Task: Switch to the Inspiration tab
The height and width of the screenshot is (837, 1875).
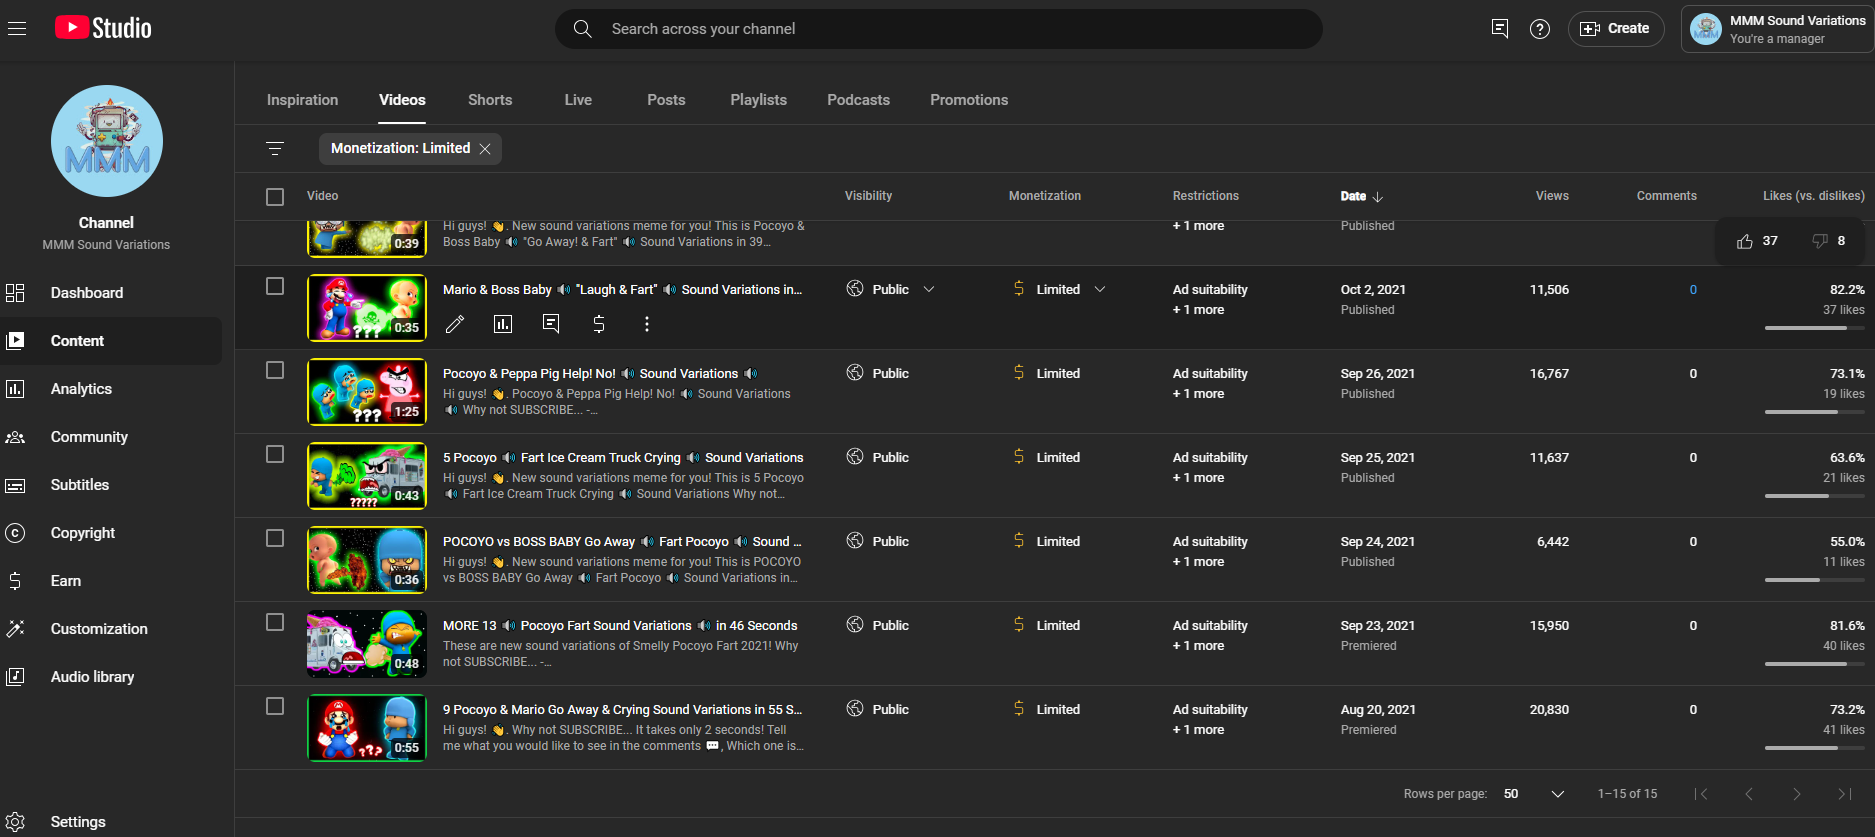Action: pyautogui.click(x=302, y=100)
